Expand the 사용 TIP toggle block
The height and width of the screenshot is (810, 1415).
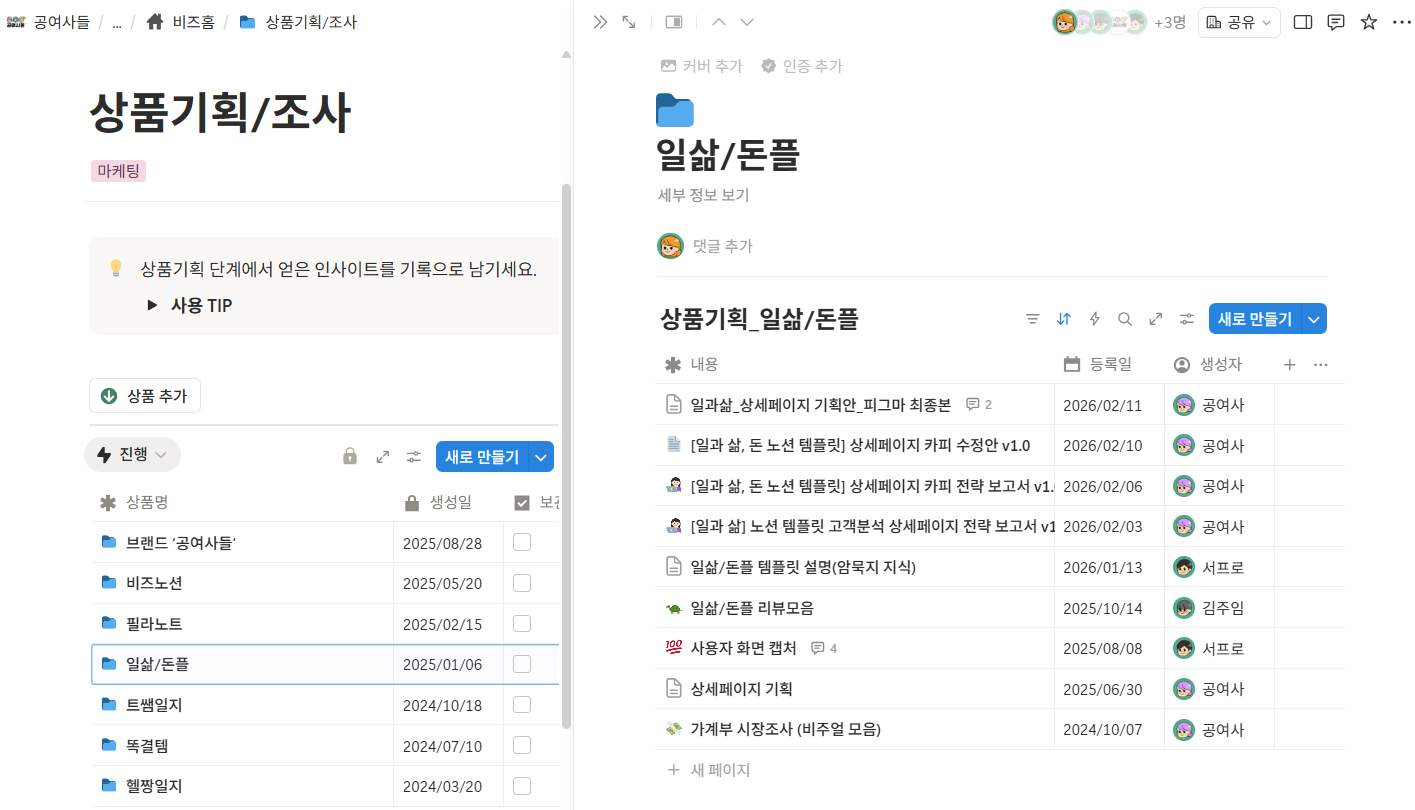point(152,305)
